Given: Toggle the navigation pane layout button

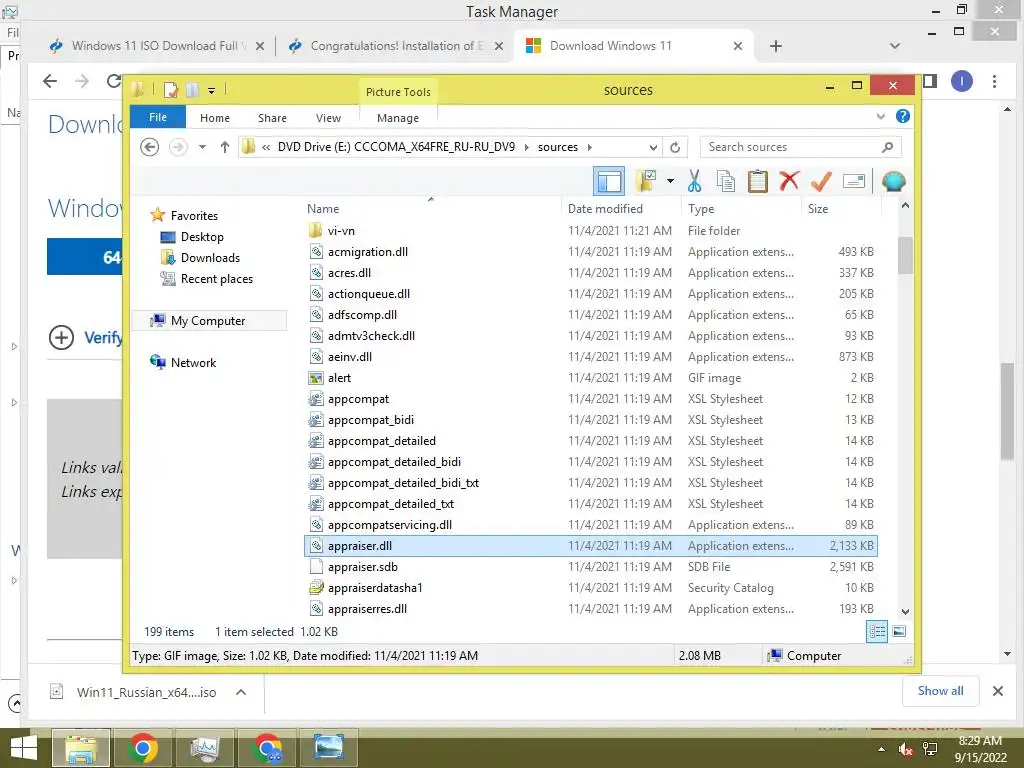Looking at the screenshot, I should click(609, 181).
